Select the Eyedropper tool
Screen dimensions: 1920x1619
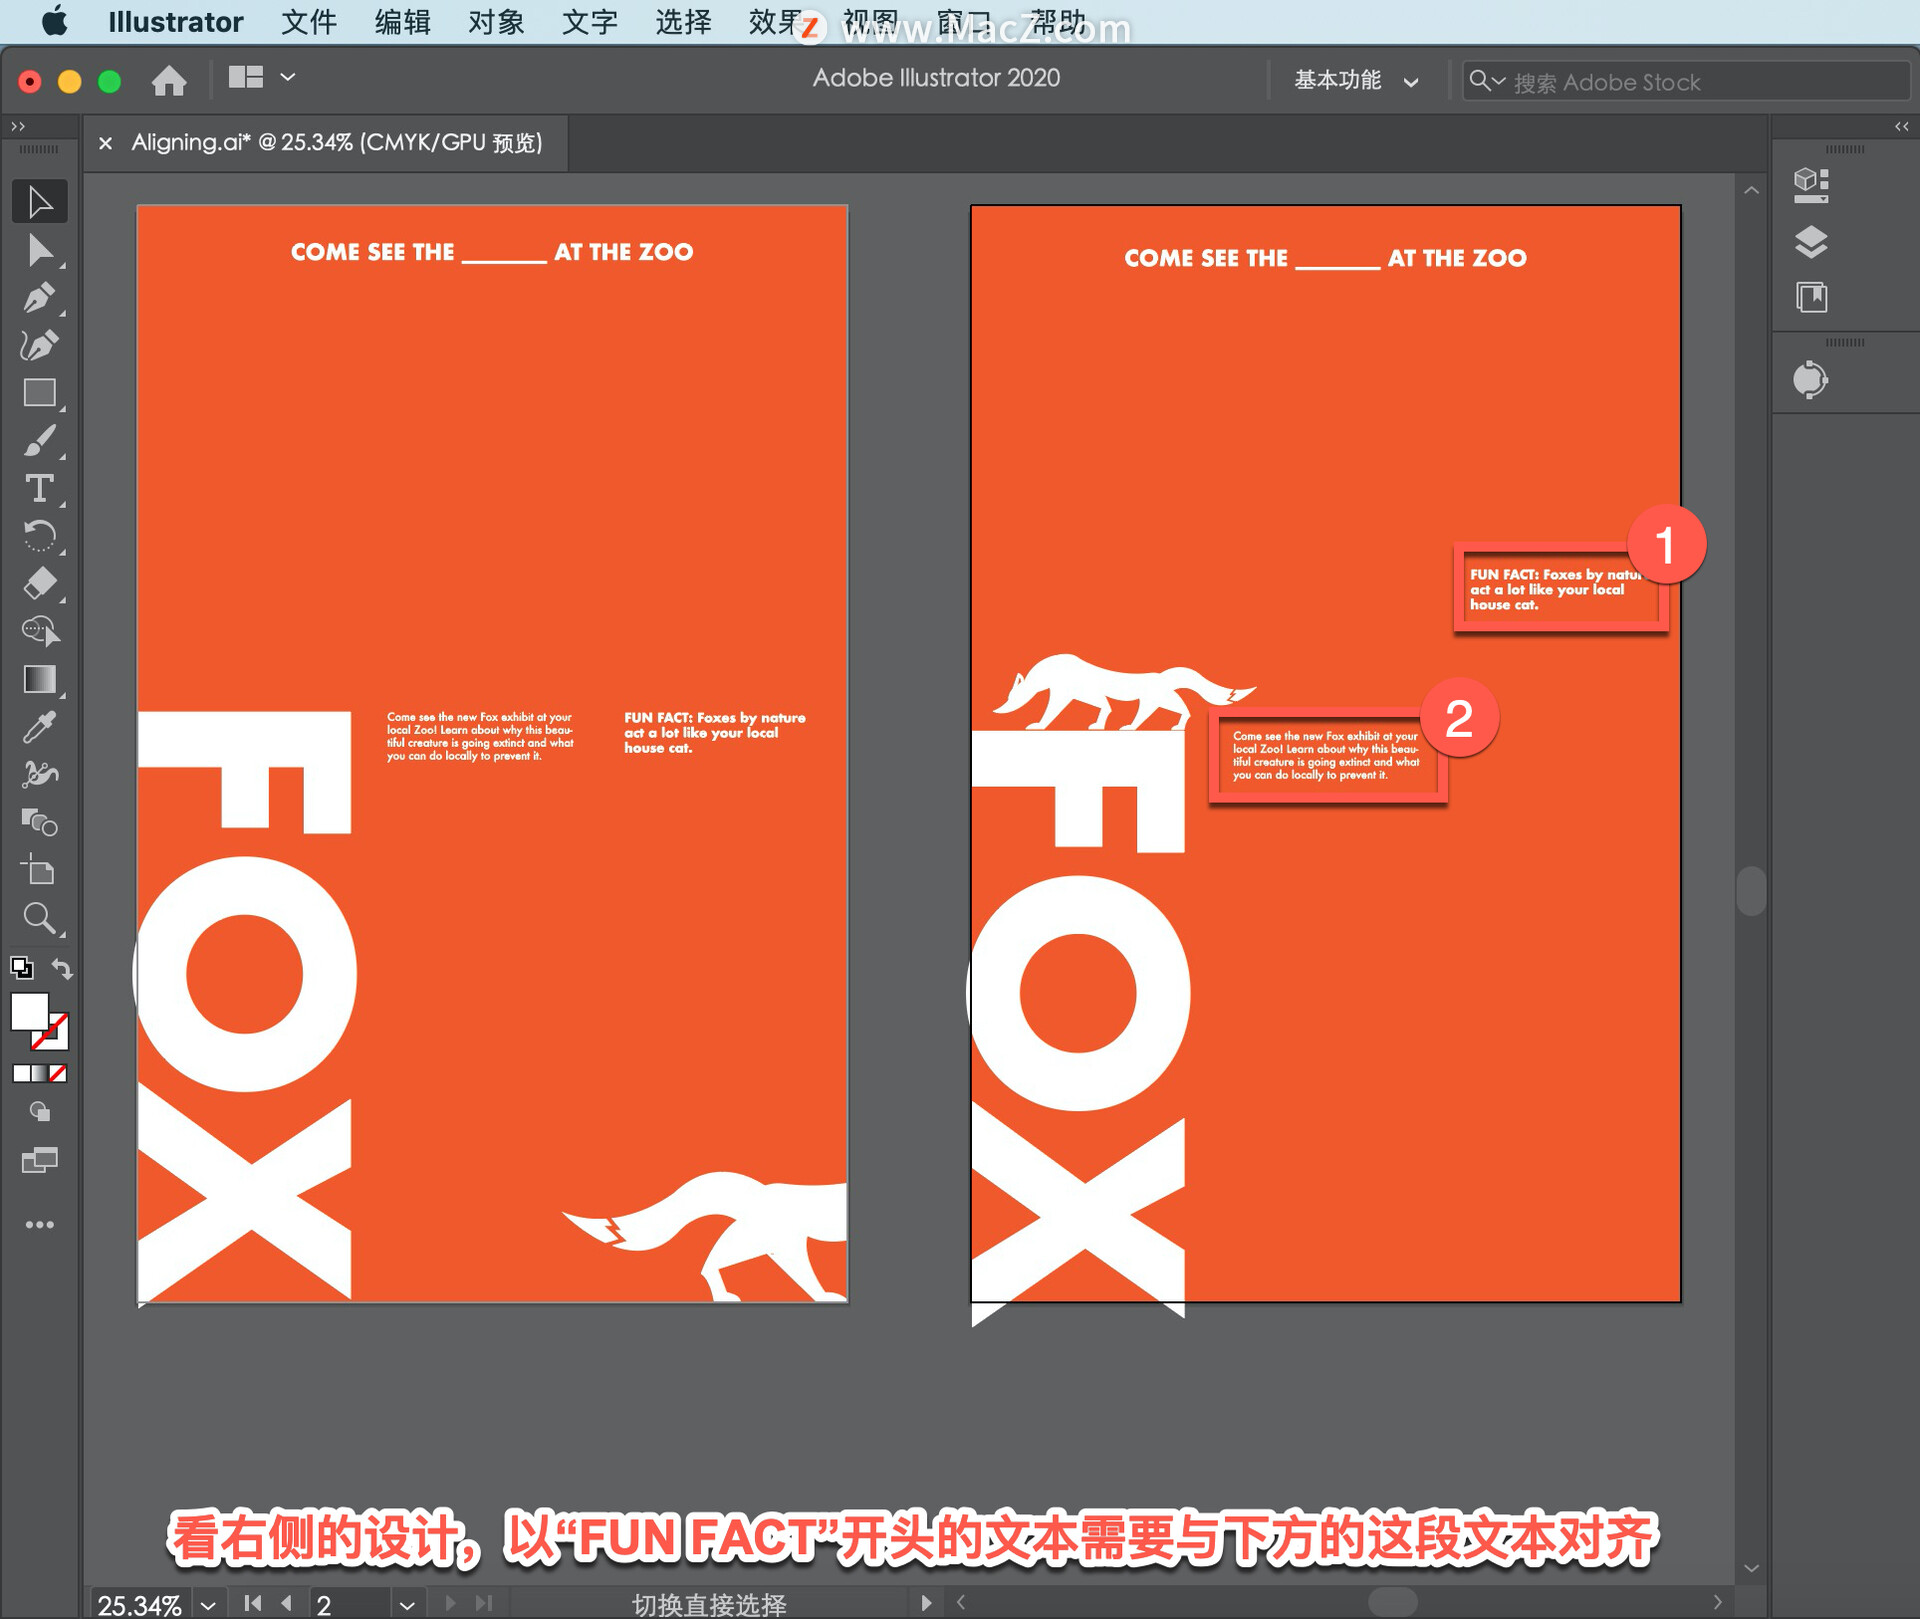click(x=40, y=727)
